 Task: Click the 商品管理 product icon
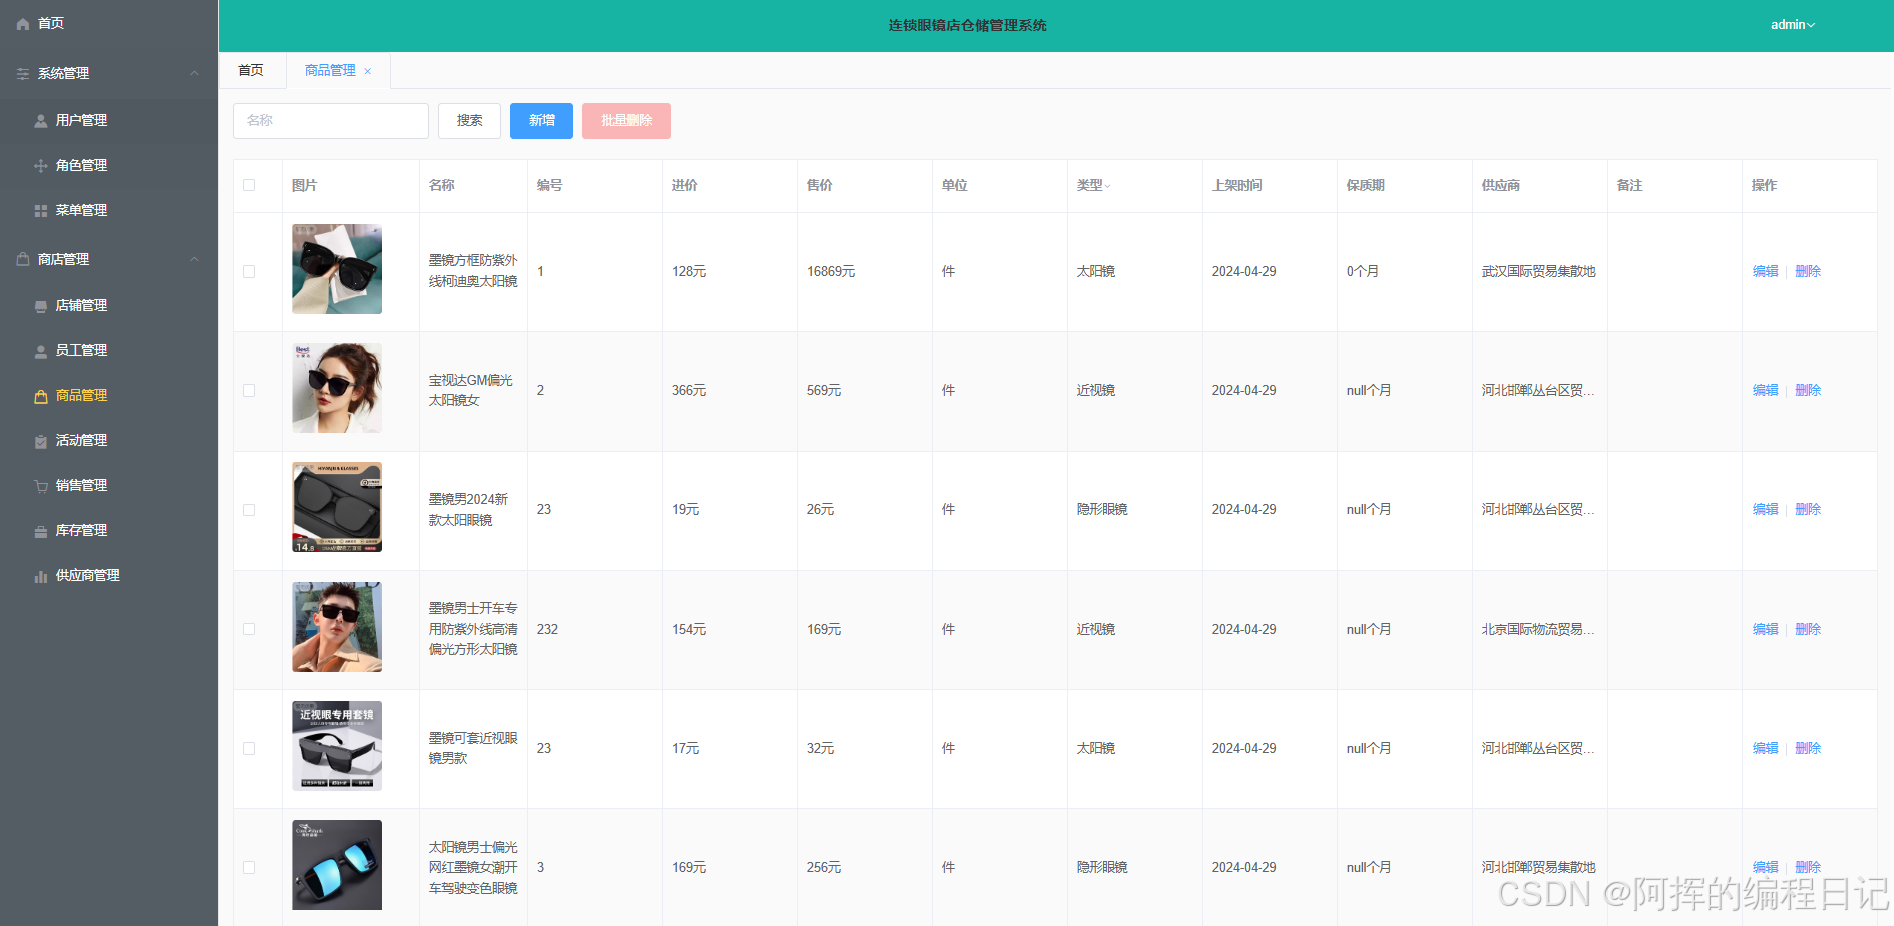click(41, 396)
